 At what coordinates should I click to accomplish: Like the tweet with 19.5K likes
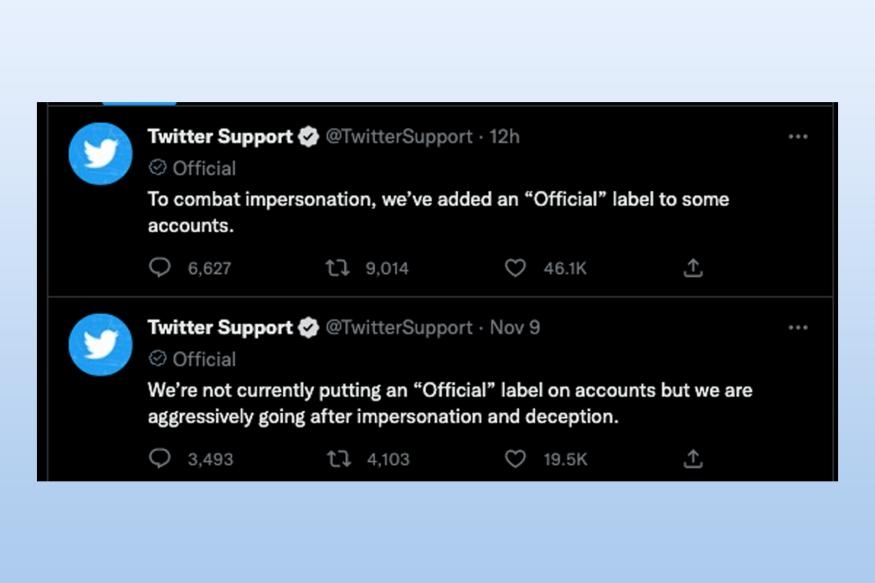click(x=515, y=459)
